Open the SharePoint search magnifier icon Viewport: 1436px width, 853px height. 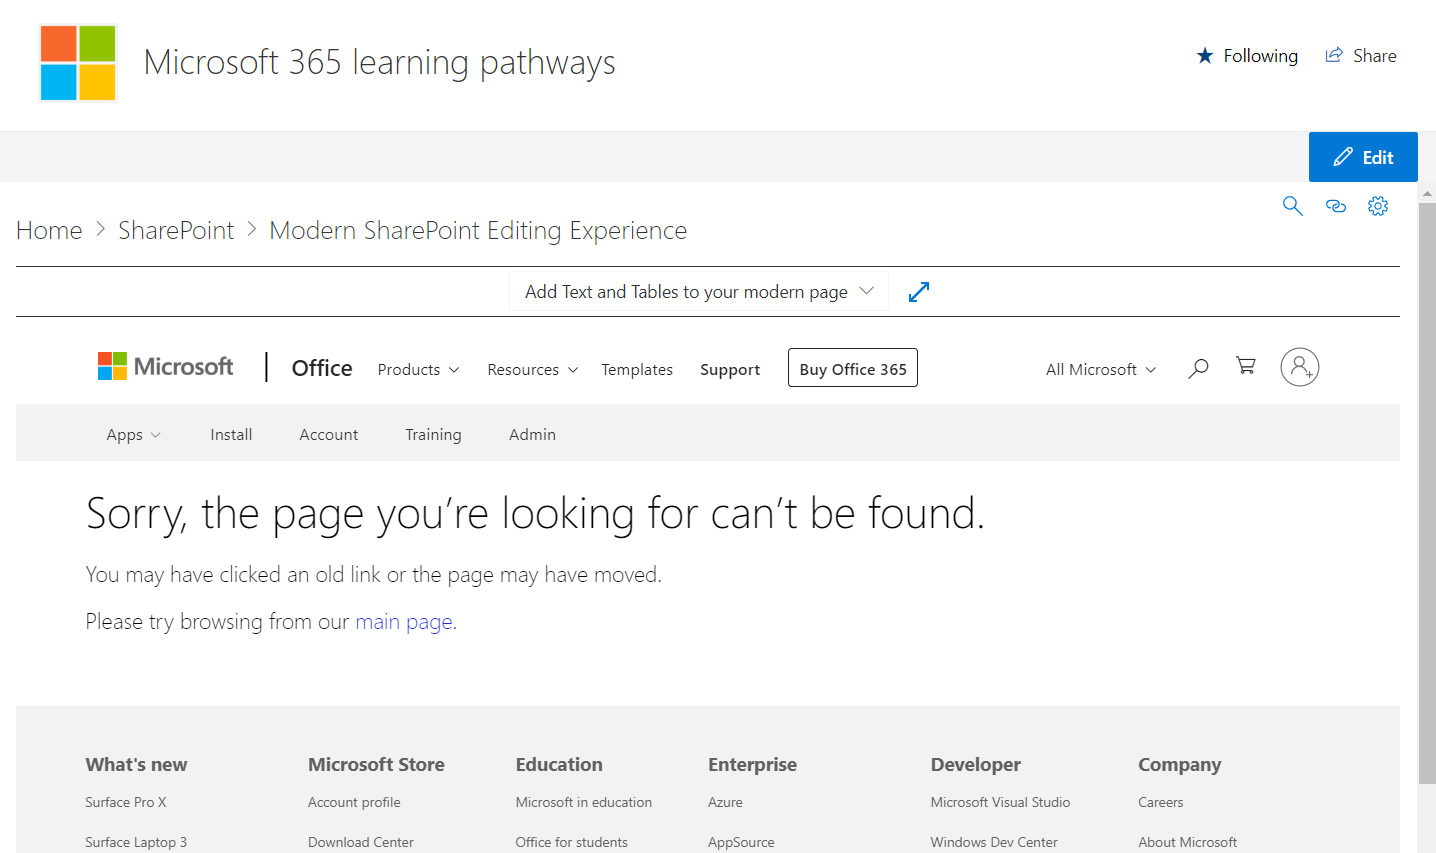(x=1292, y=205)
